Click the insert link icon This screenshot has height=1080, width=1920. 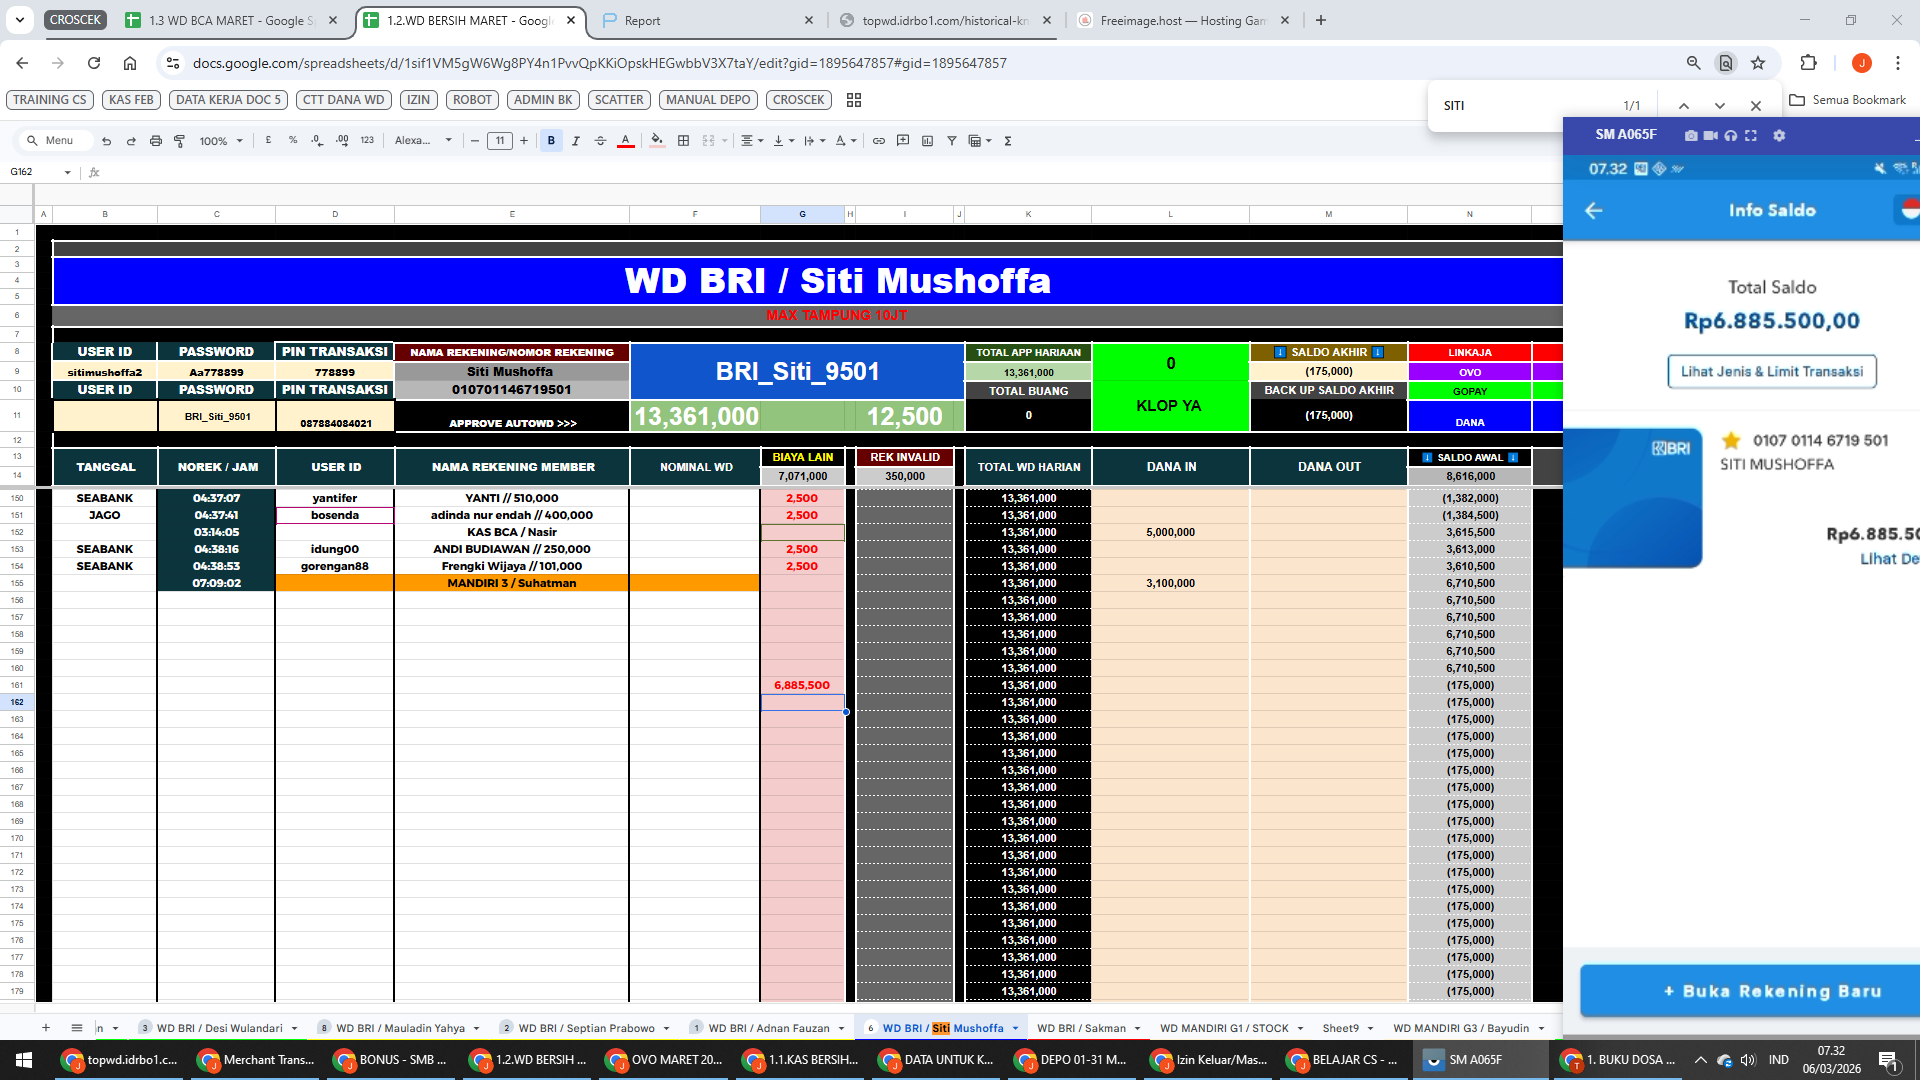pyautogui.click(x=879, y=141)
